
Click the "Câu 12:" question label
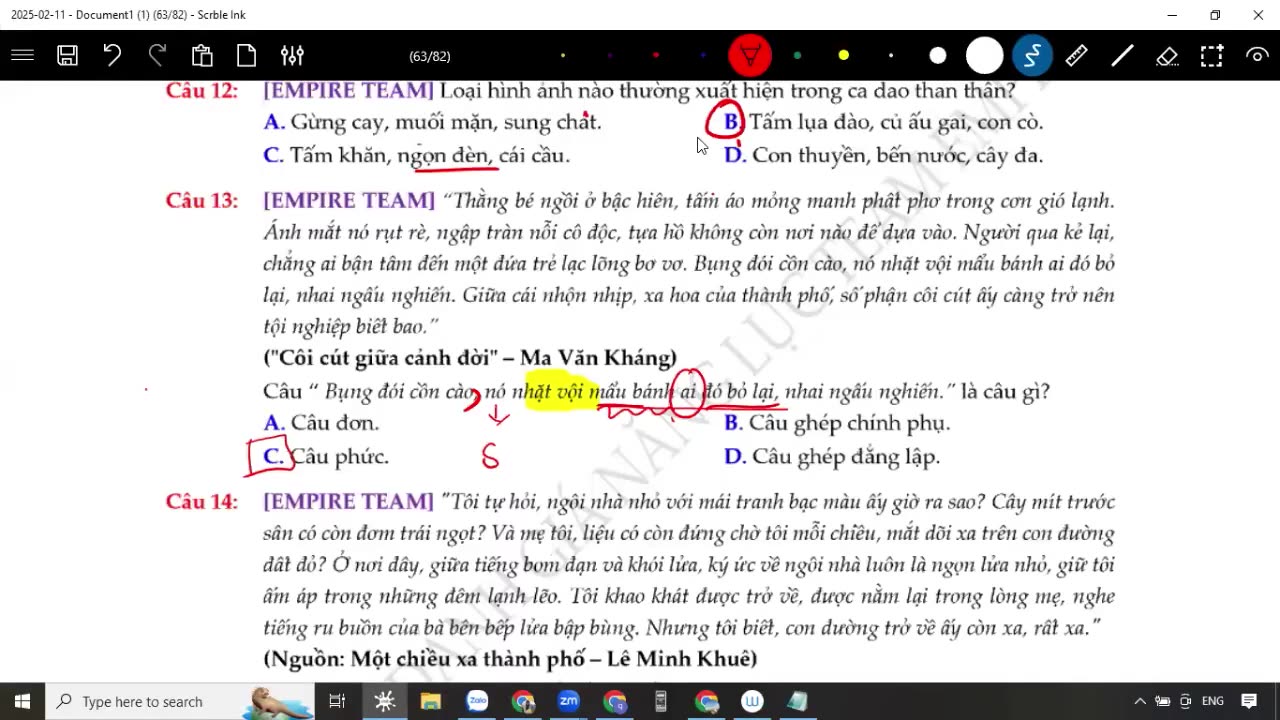click(202, 91)
